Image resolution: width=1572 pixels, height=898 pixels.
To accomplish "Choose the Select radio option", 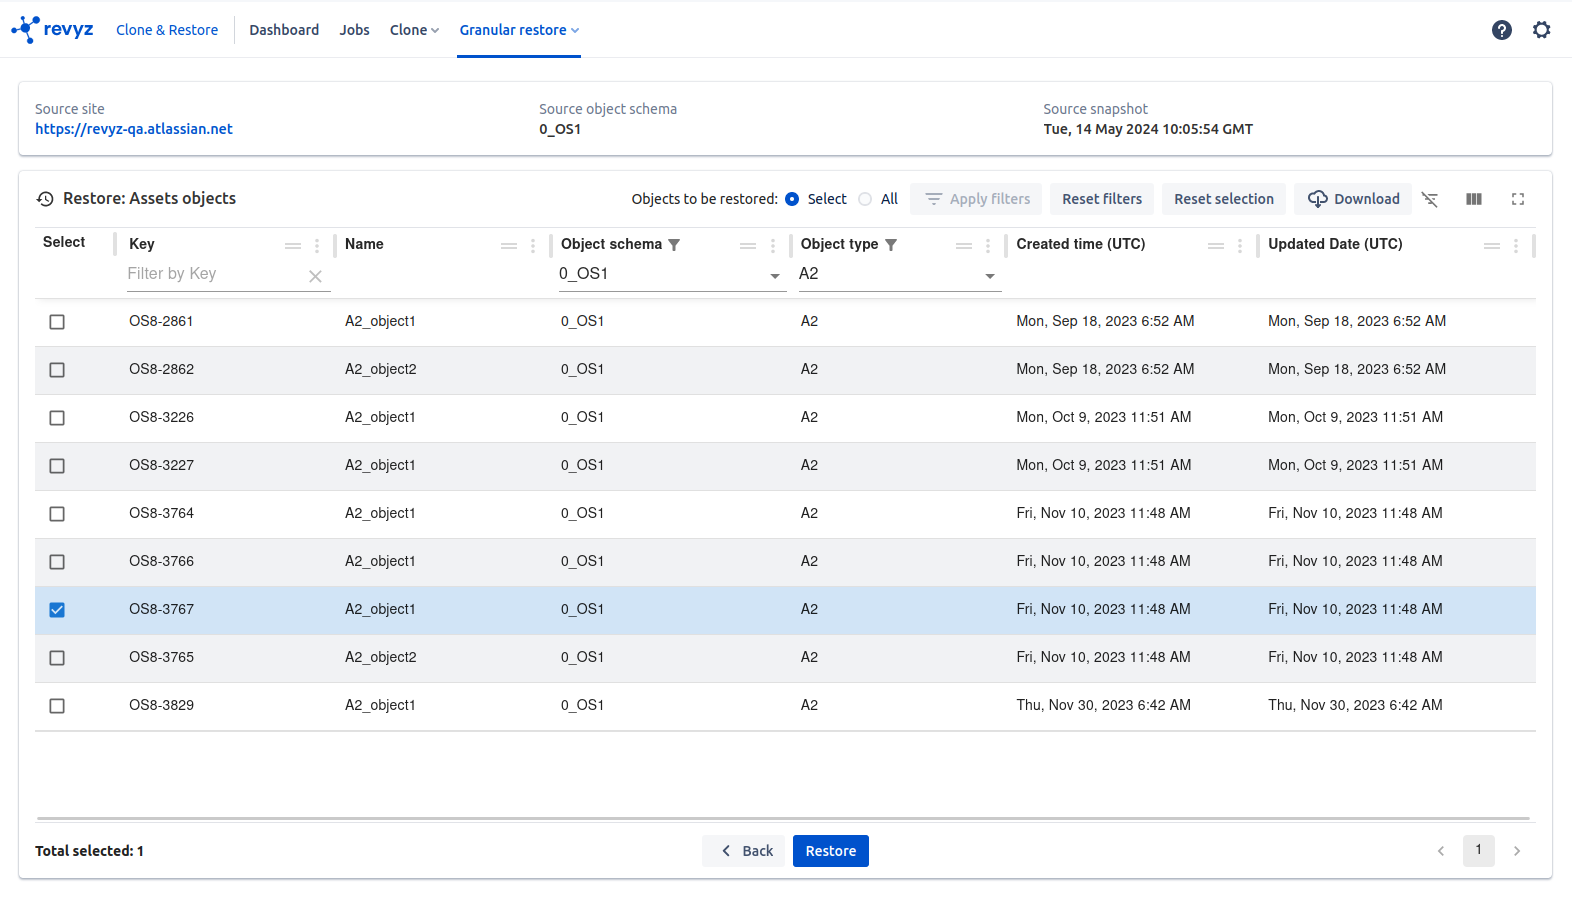I will coord(792,199).
